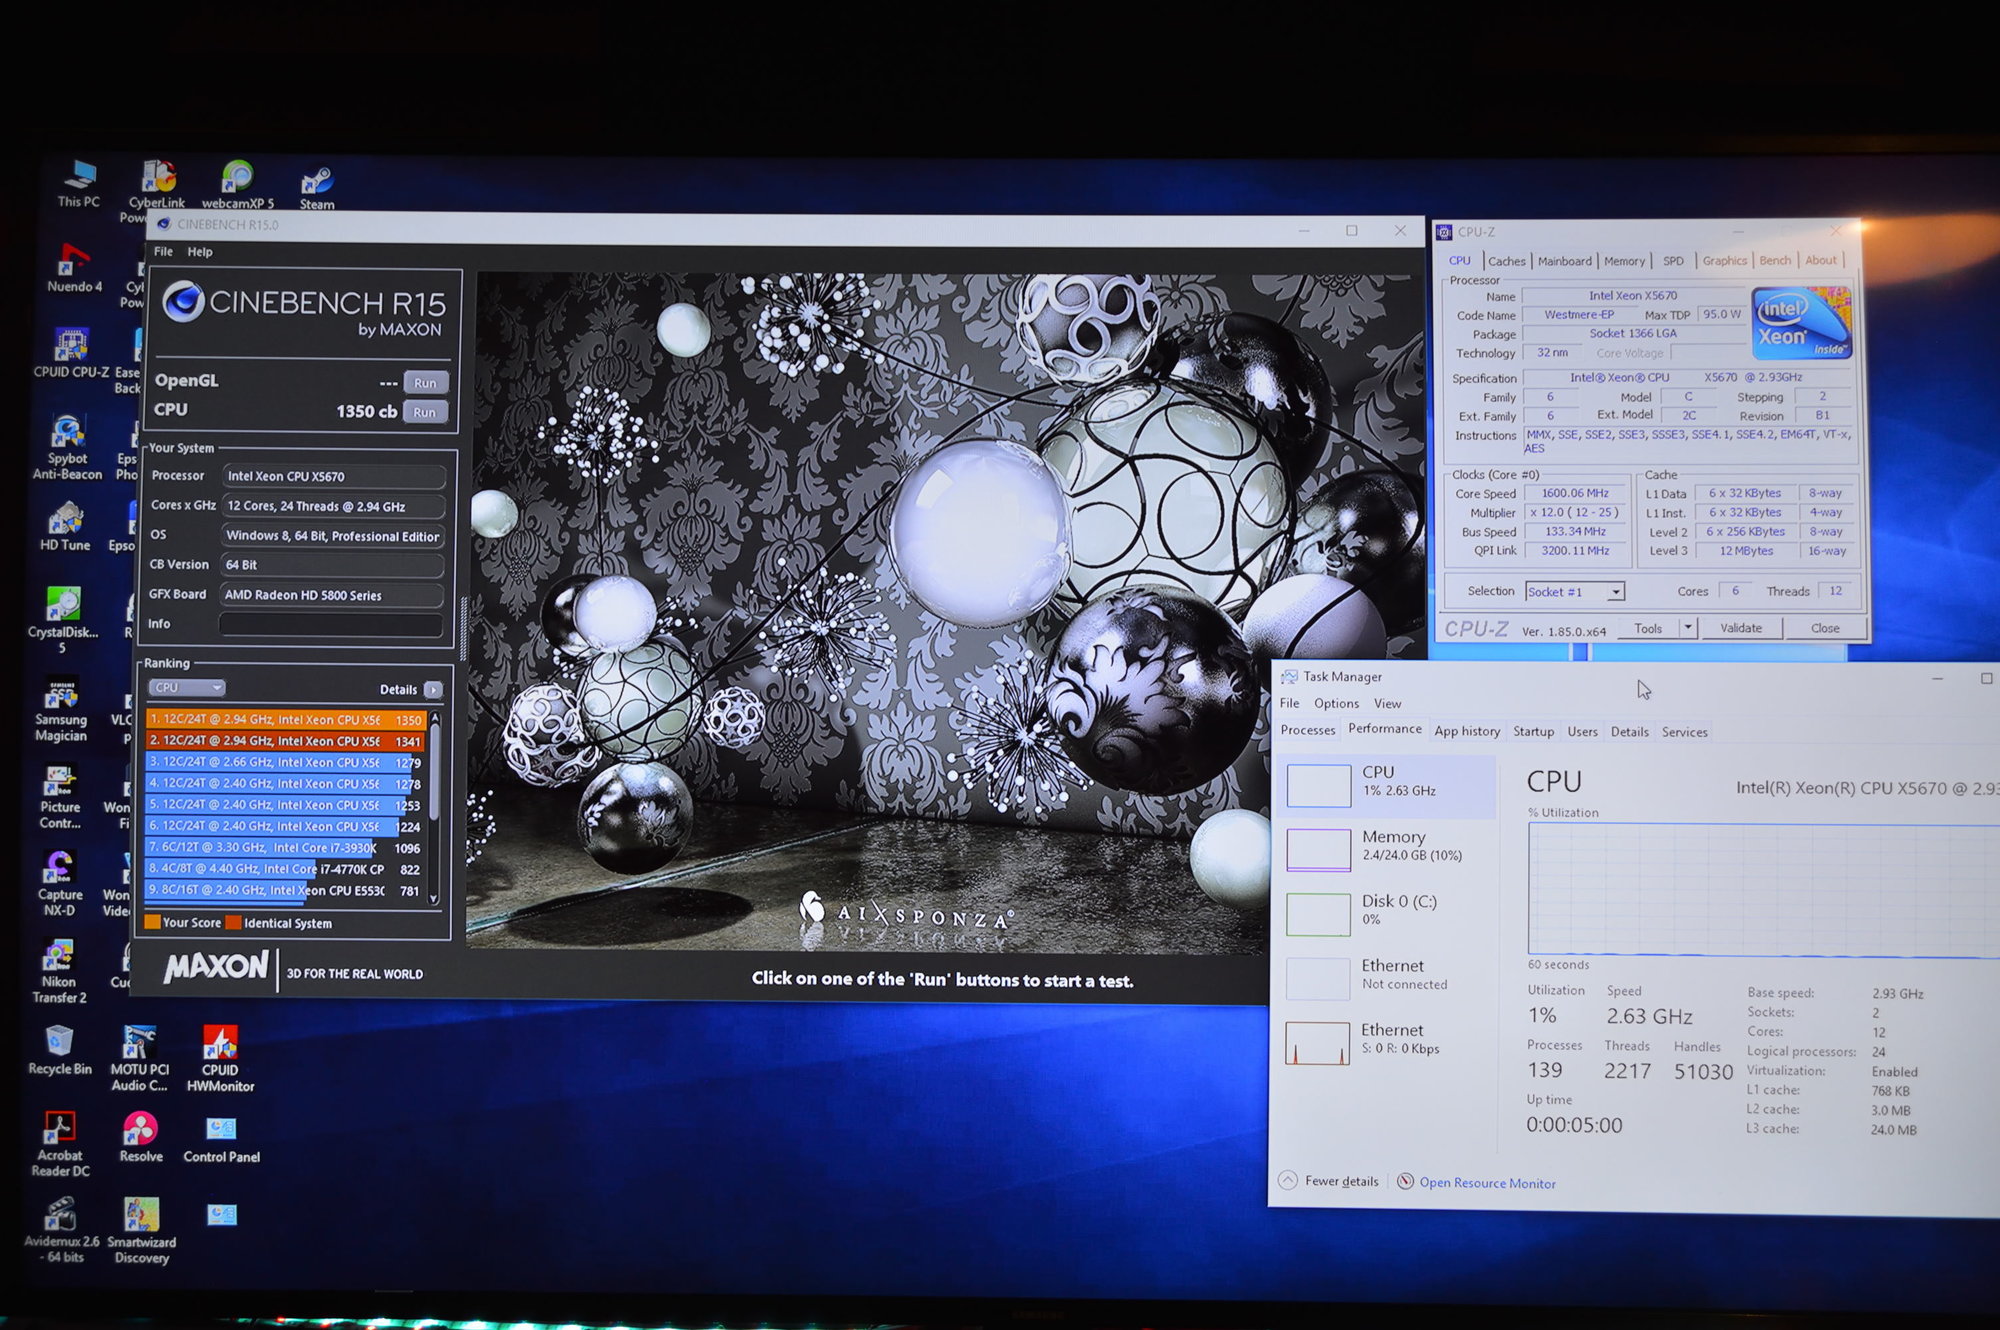Open the Socket #1 selection dropdown
Image resolution: width=2000 pixels, height=1330 pixels.
1615,592
